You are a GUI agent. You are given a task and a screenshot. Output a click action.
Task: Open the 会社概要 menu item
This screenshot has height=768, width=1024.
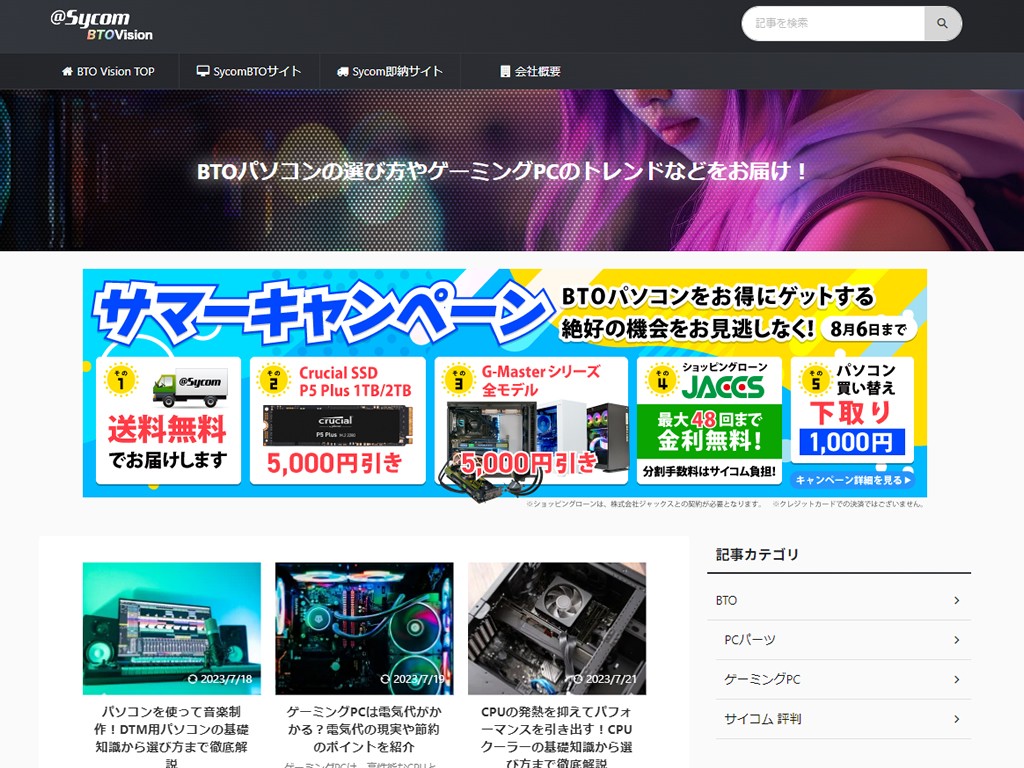530,71
